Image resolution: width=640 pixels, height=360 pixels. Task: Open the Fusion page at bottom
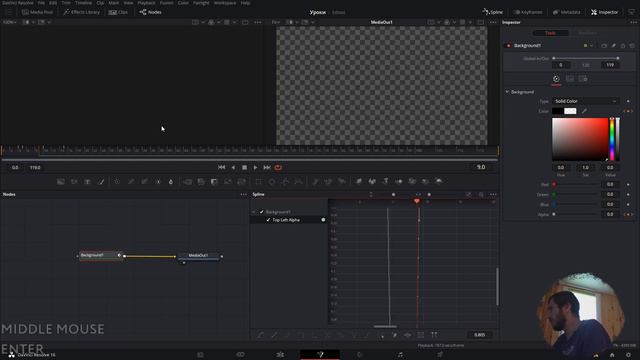[320, 355]
